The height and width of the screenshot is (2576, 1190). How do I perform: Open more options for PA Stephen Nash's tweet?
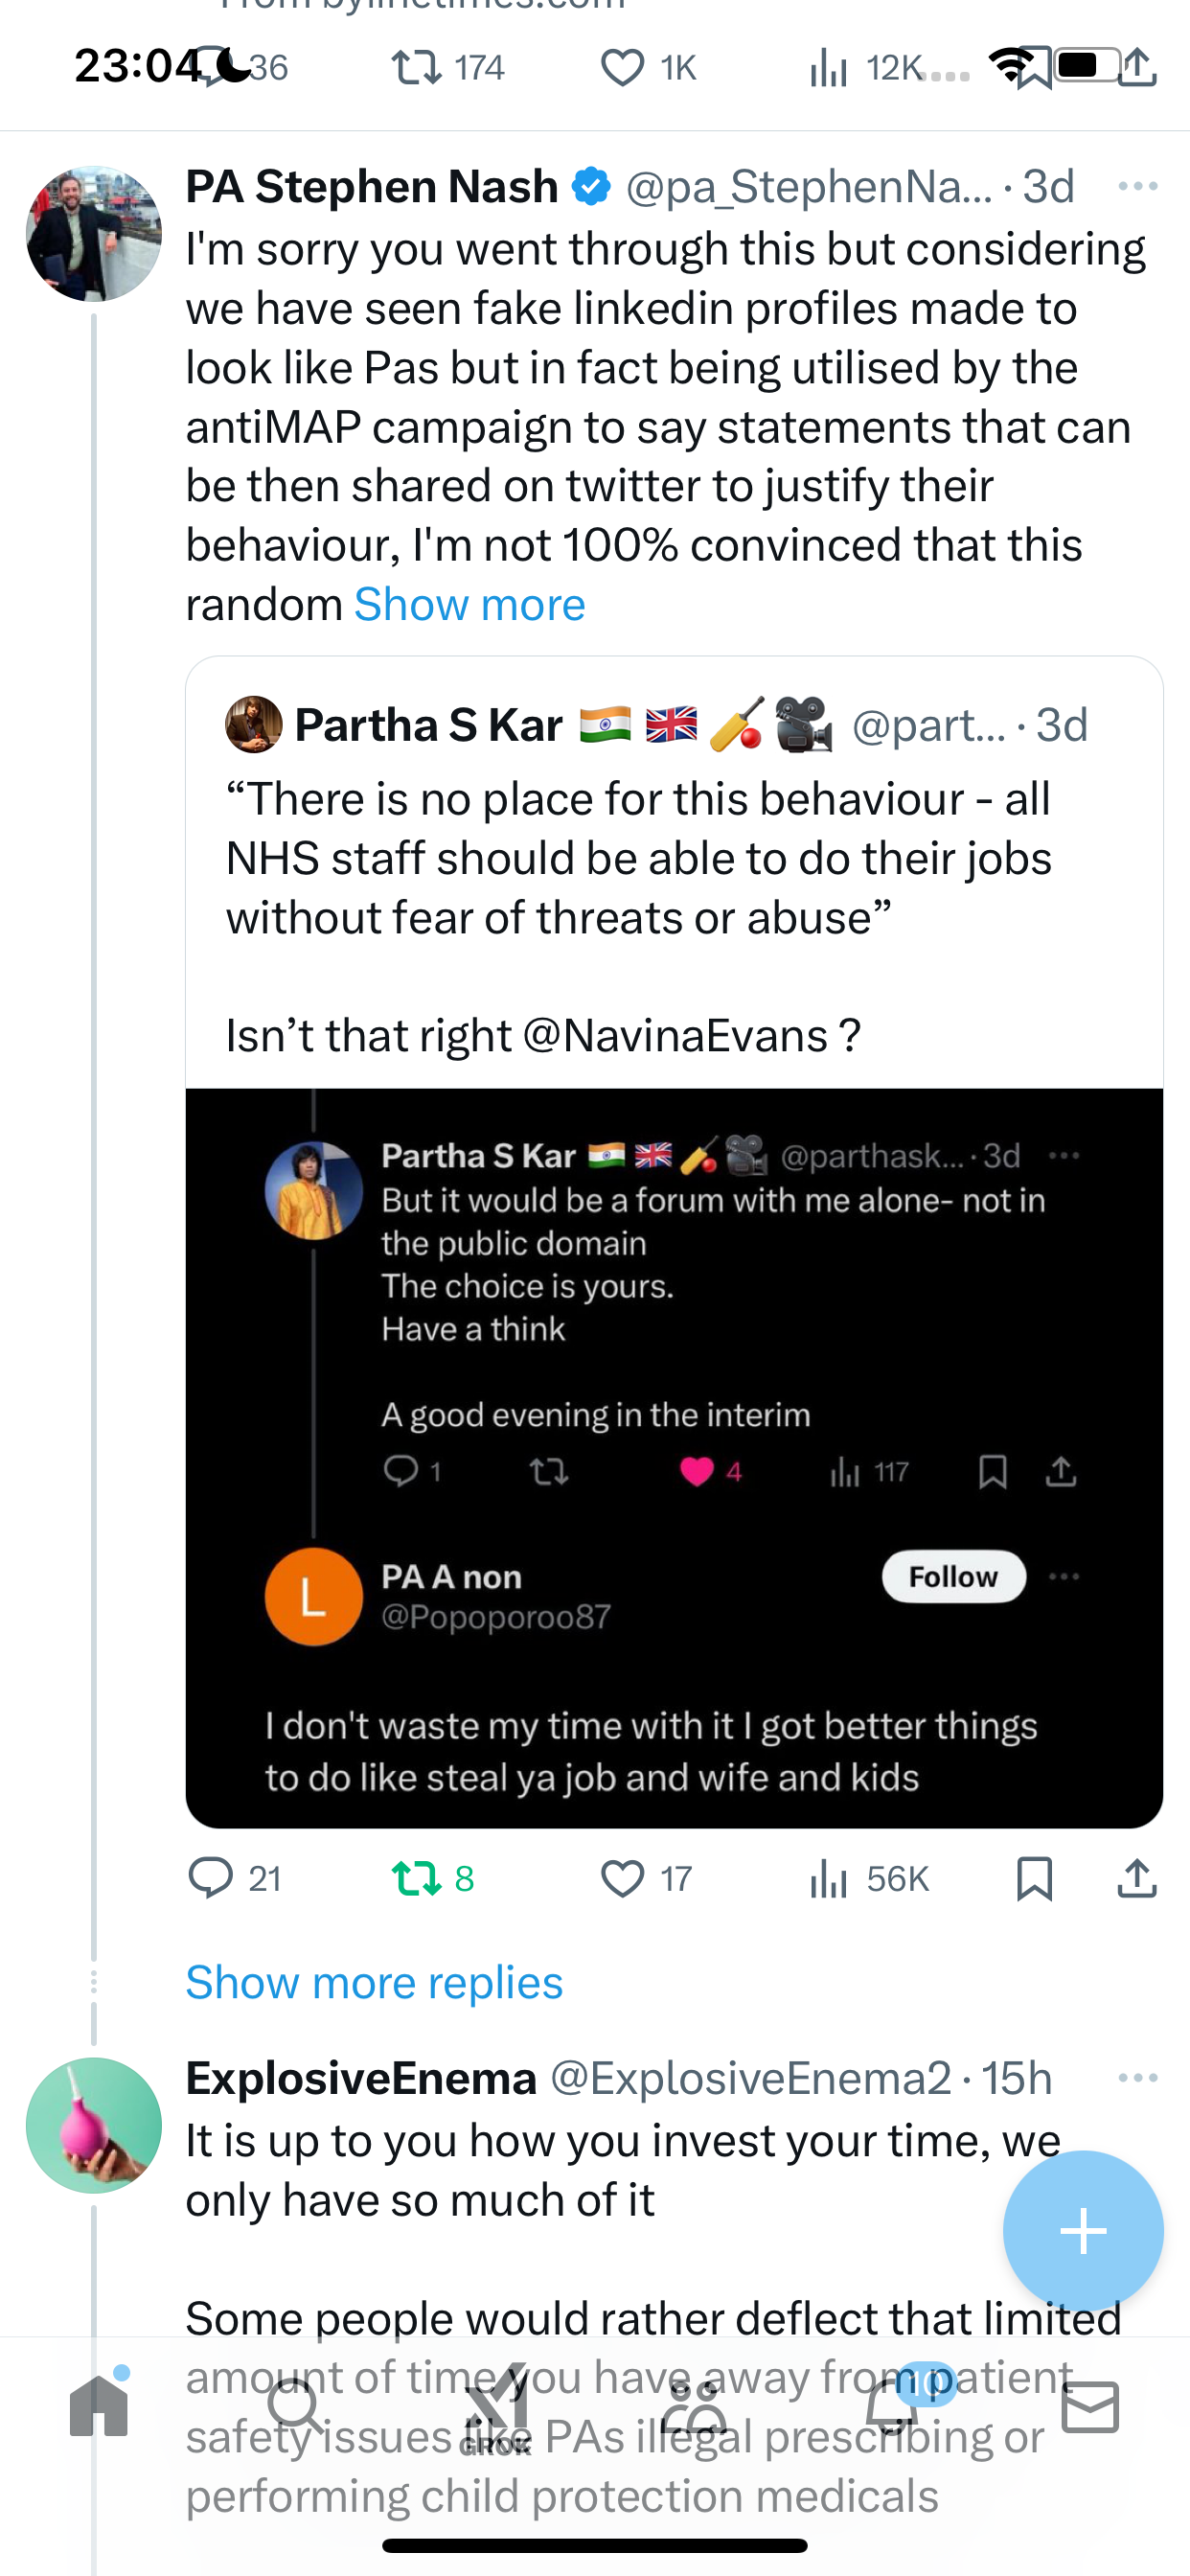click(x=1138, y=186)
